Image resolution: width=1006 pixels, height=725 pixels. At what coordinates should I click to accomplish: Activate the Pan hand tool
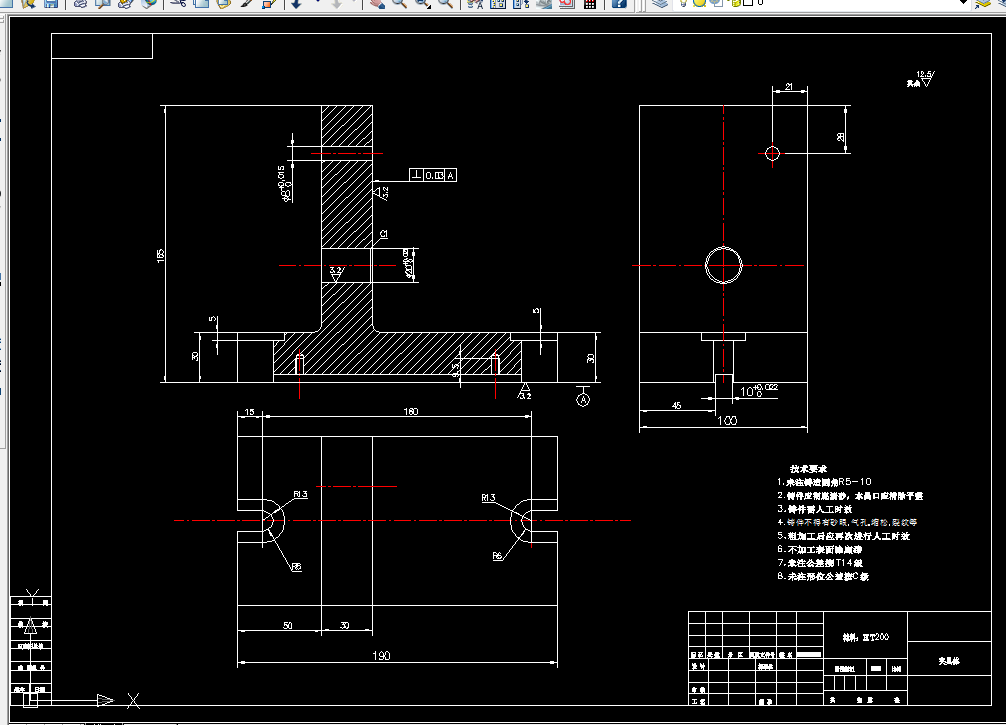(377, 3)
